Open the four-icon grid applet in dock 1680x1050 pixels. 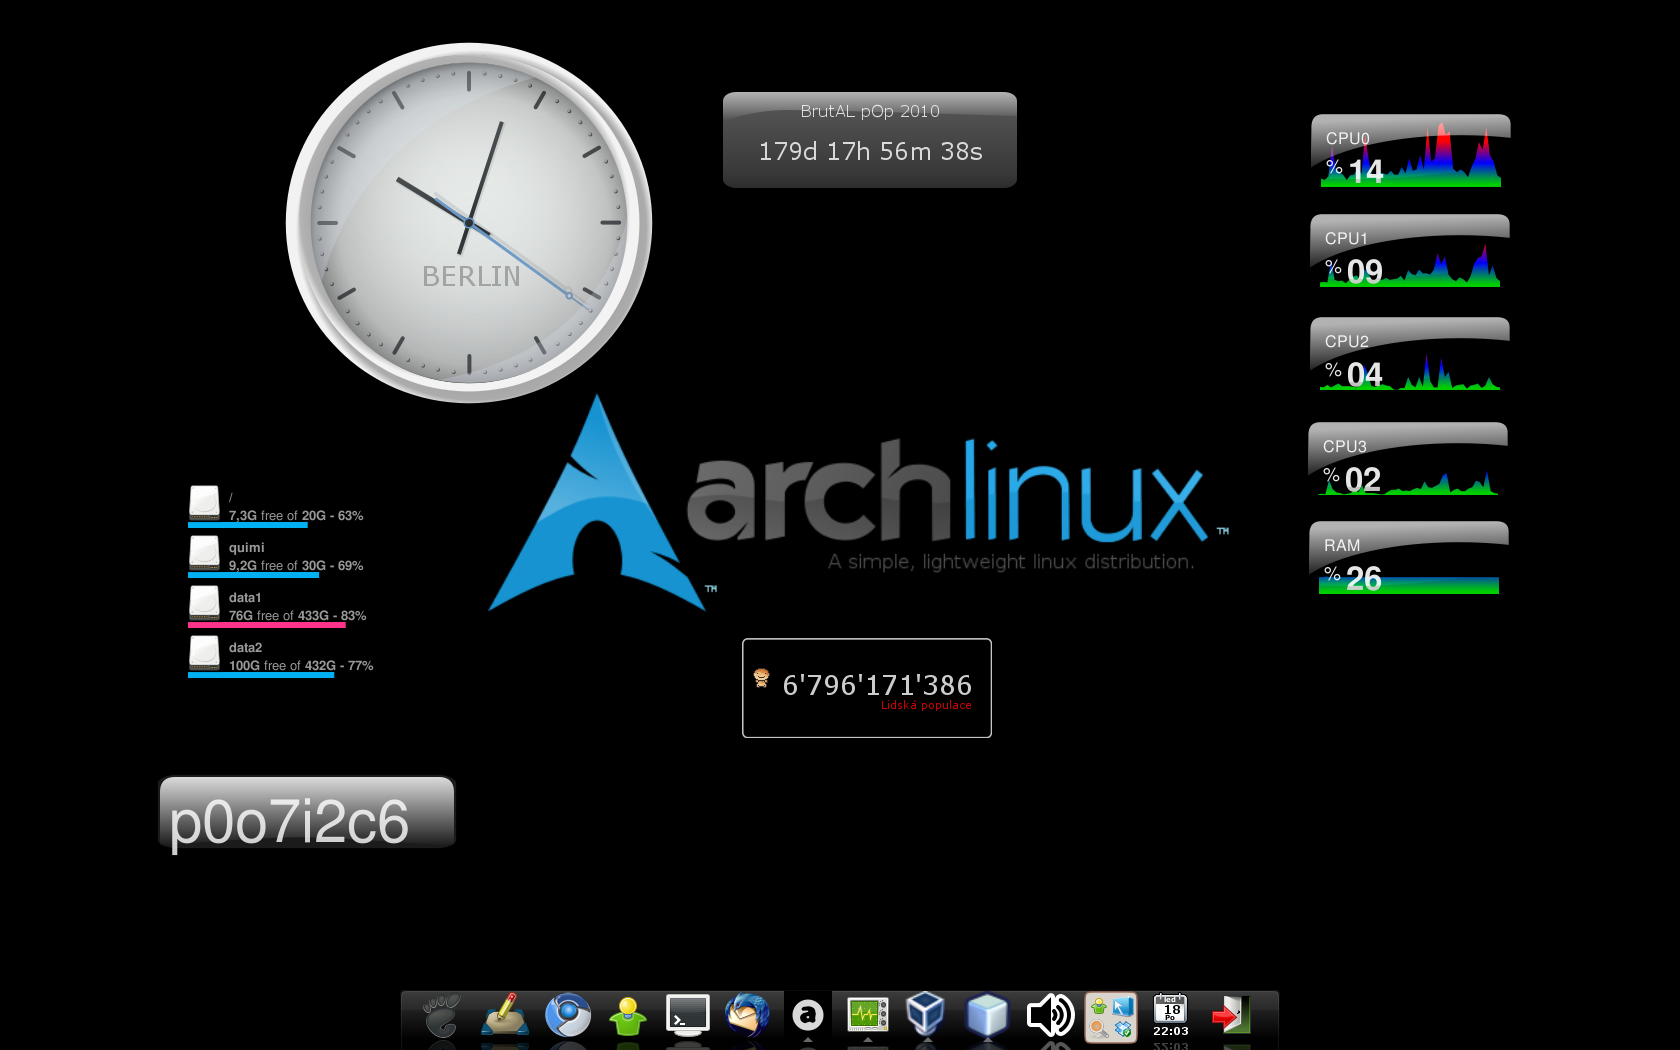pyautogui.click(x=1111, y=1017)
